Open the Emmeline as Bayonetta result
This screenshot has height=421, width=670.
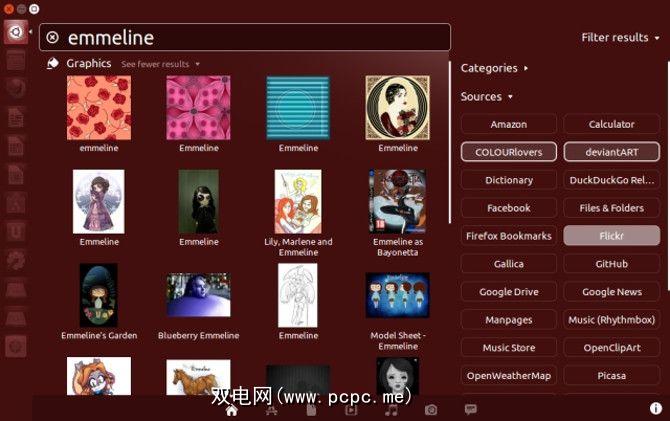point(397,201)
